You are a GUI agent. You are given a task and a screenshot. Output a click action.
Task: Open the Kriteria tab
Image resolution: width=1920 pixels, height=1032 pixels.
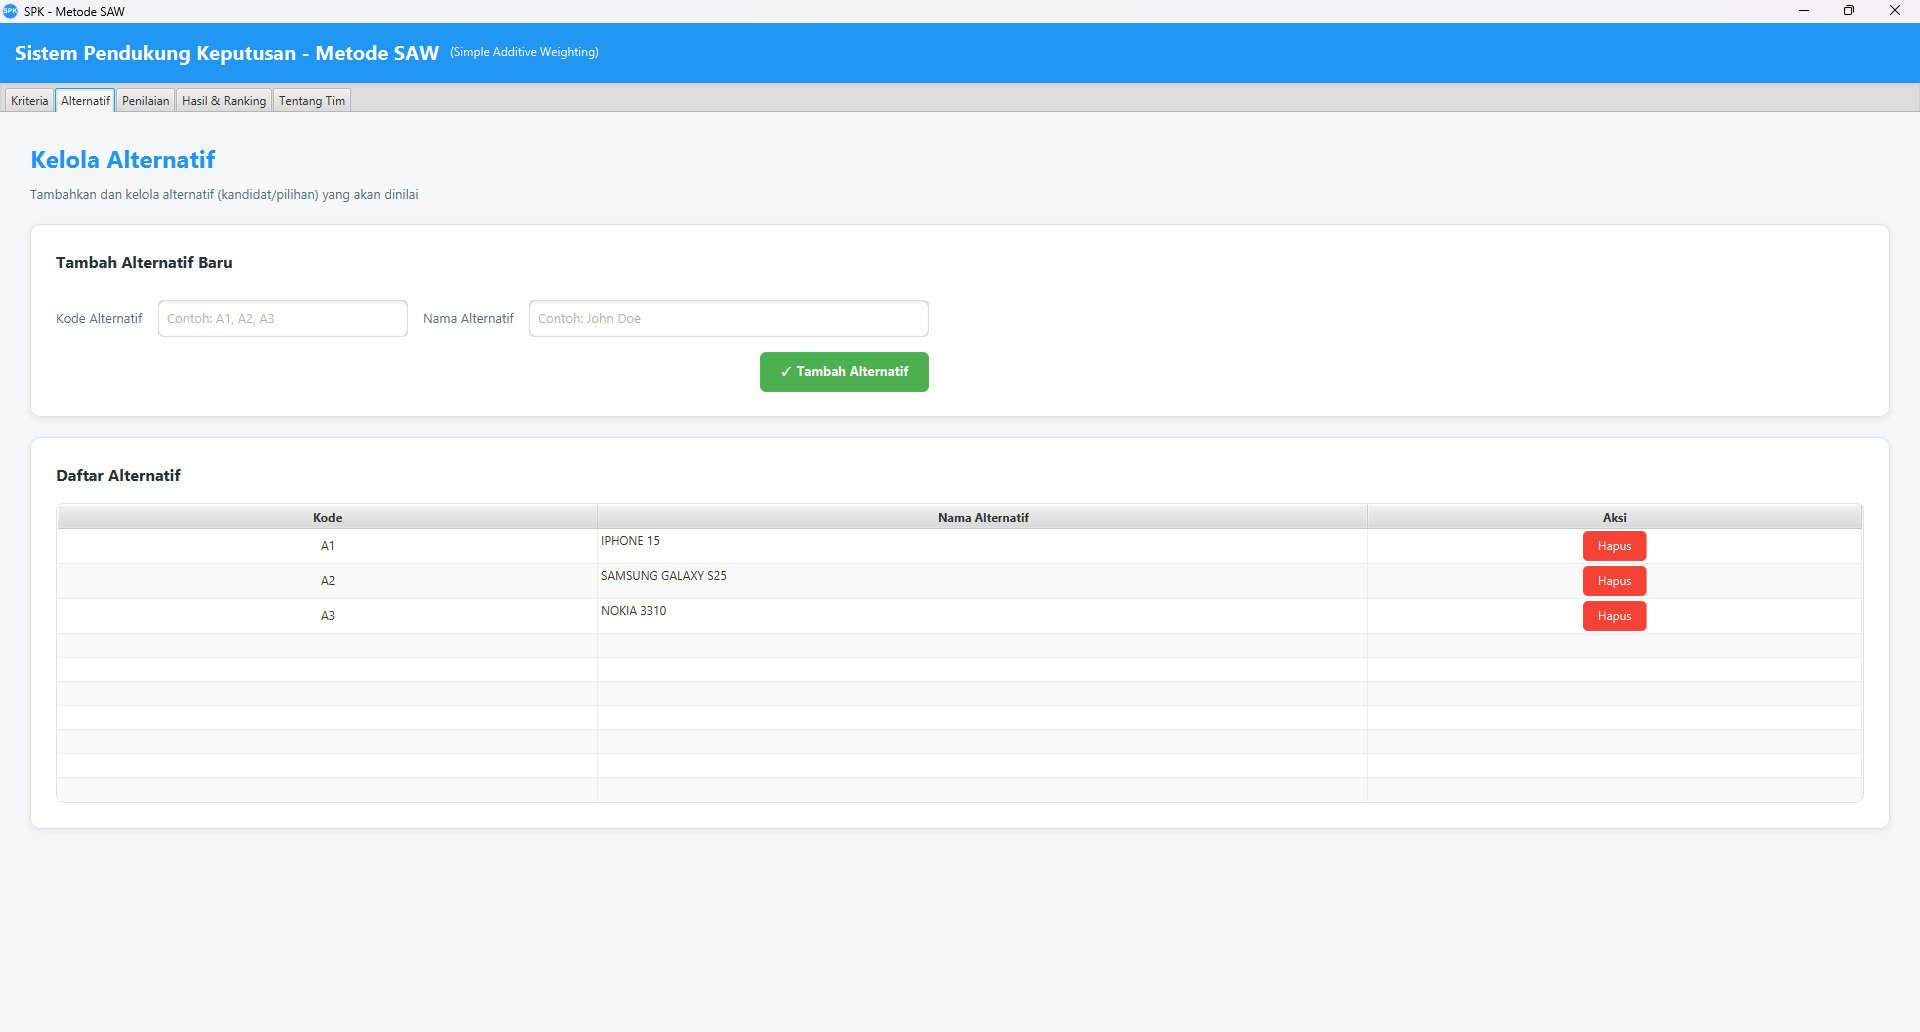click(29, 101)
